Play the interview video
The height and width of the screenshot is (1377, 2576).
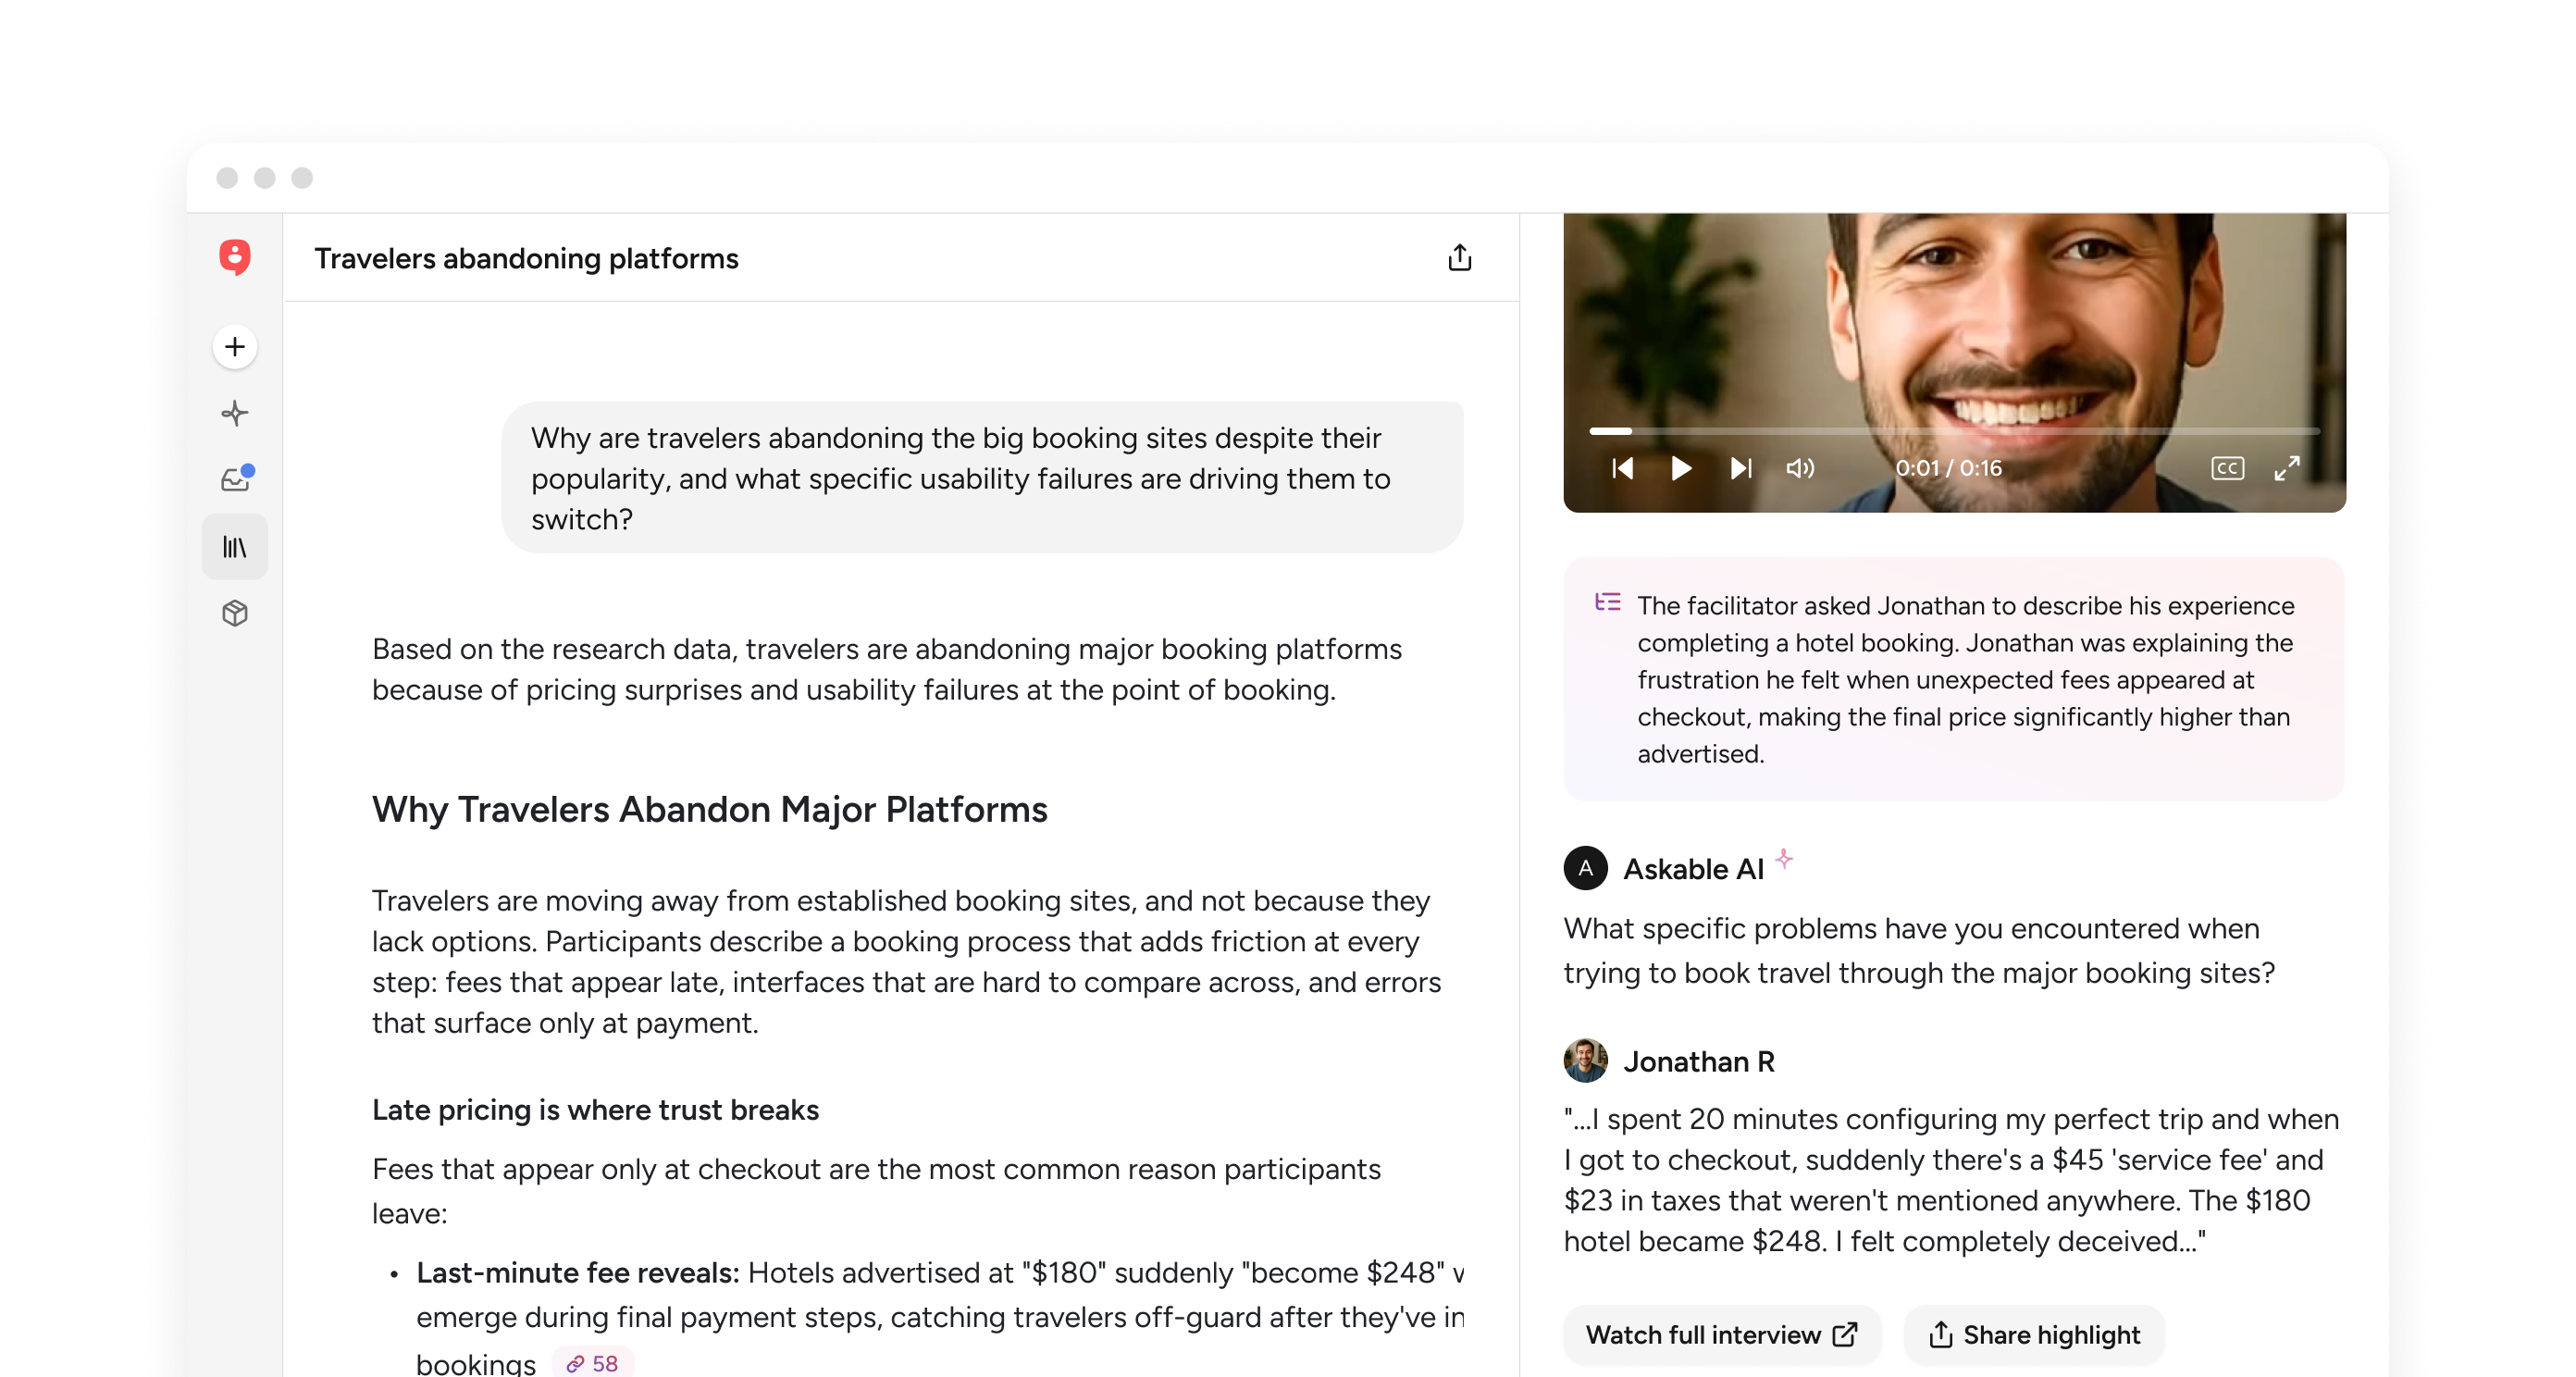tap(1681, 468)
